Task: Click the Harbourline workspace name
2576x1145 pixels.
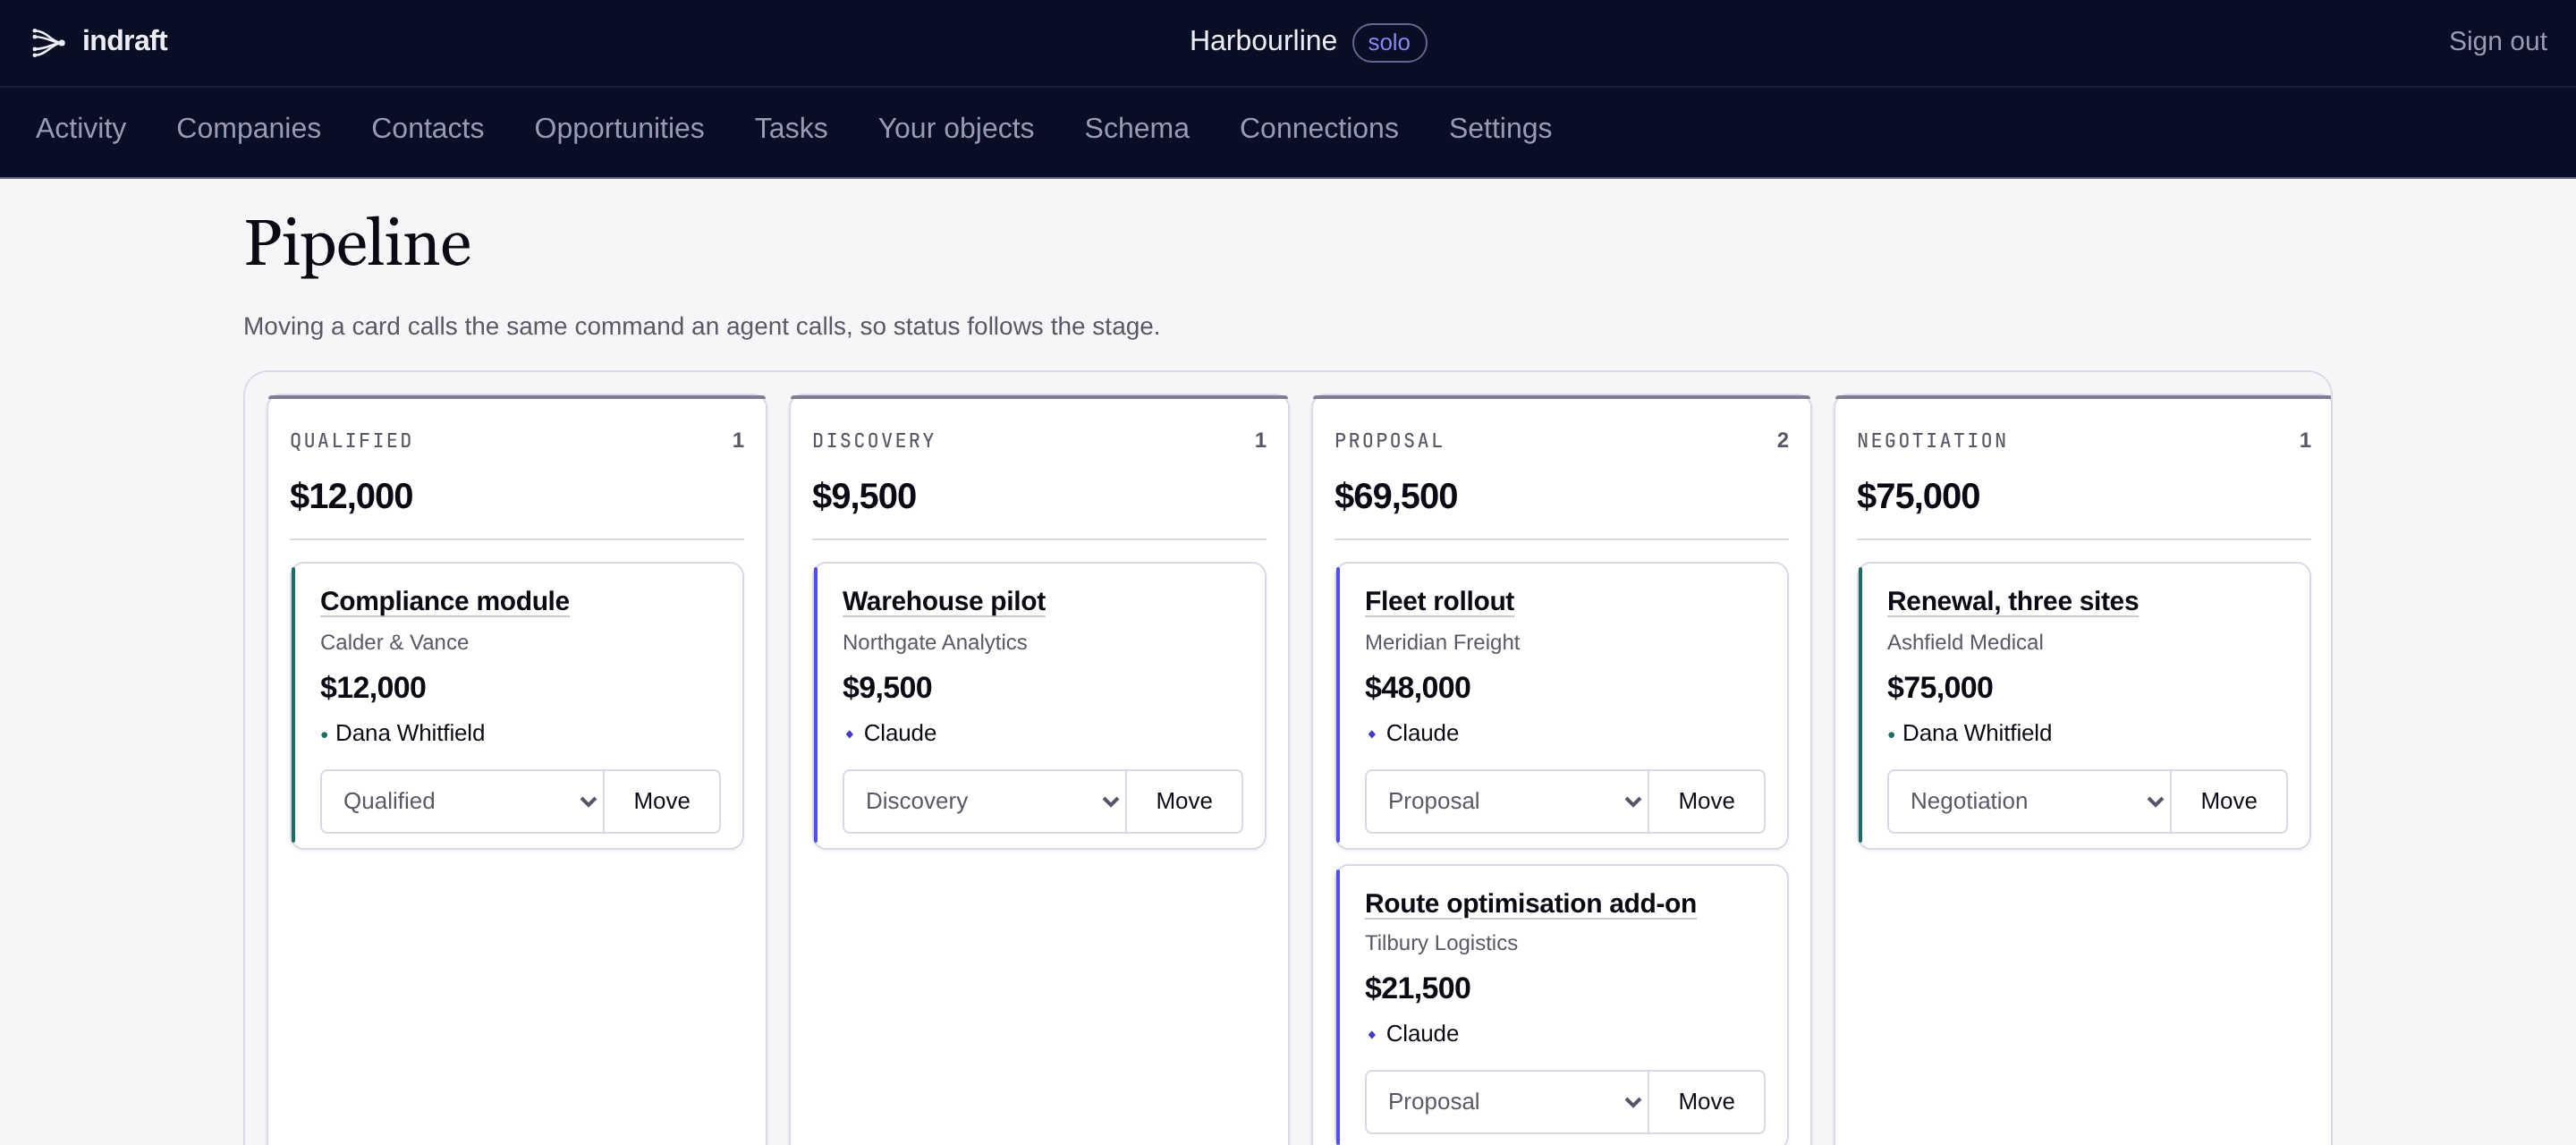Action: (x=1263, y=41)
